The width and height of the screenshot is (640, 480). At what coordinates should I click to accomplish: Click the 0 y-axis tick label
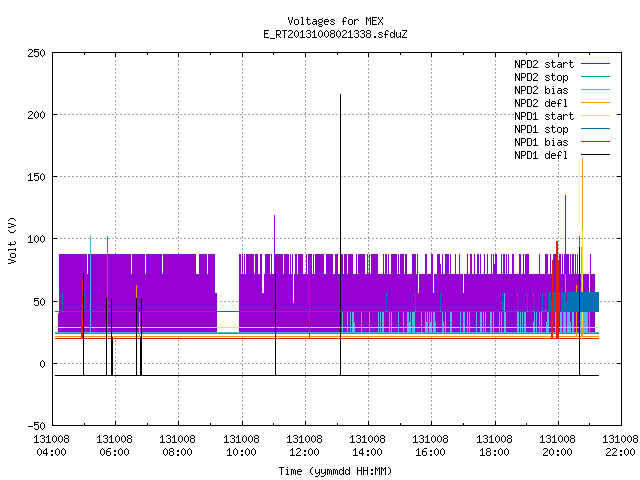[x=42, y=364]
